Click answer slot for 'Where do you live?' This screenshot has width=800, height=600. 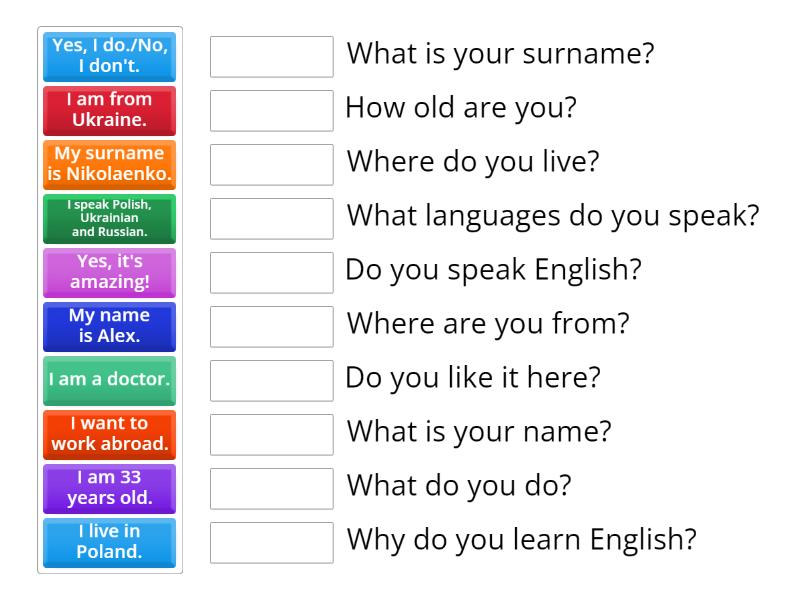point(272,165)
